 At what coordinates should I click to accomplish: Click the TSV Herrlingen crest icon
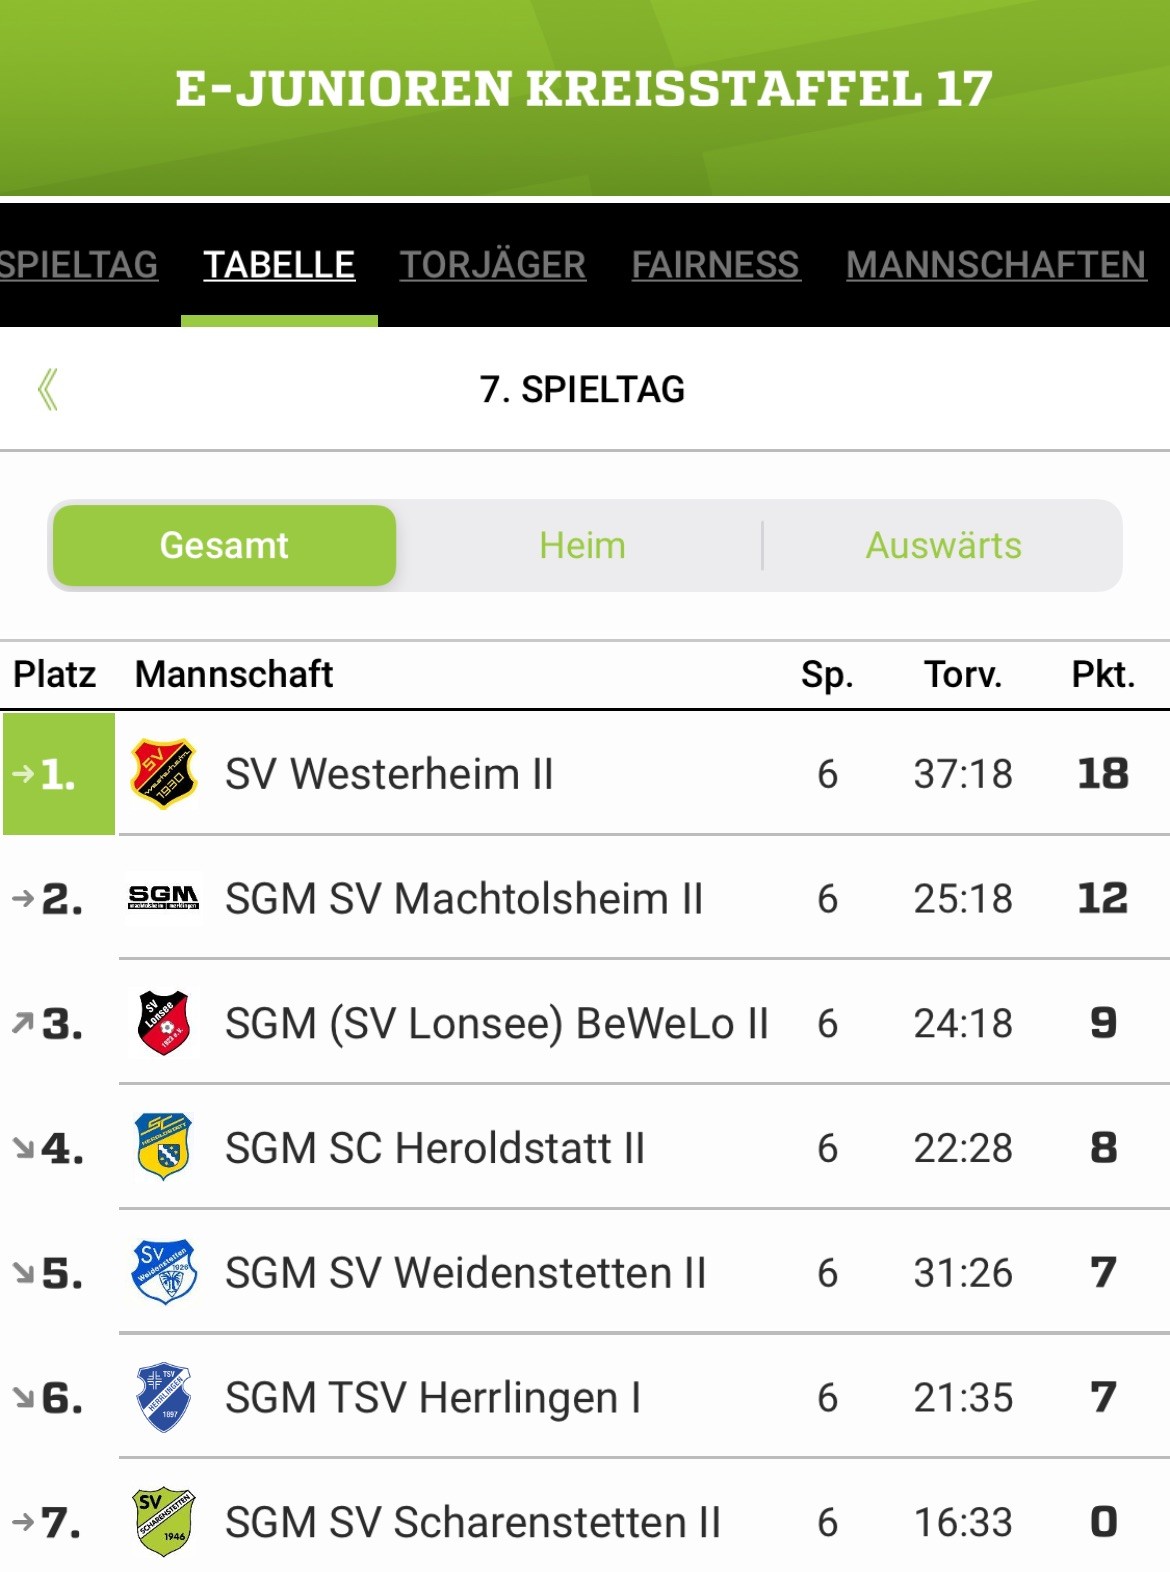tap(164, 1397)
